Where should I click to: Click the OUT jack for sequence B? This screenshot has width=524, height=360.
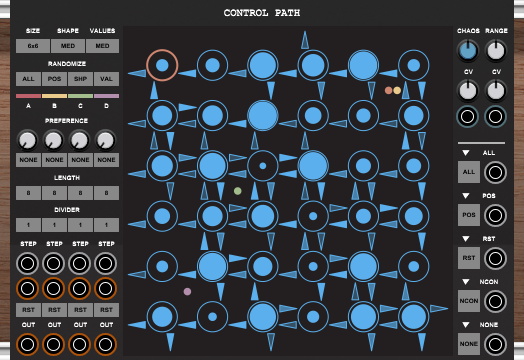pos(53,344)
